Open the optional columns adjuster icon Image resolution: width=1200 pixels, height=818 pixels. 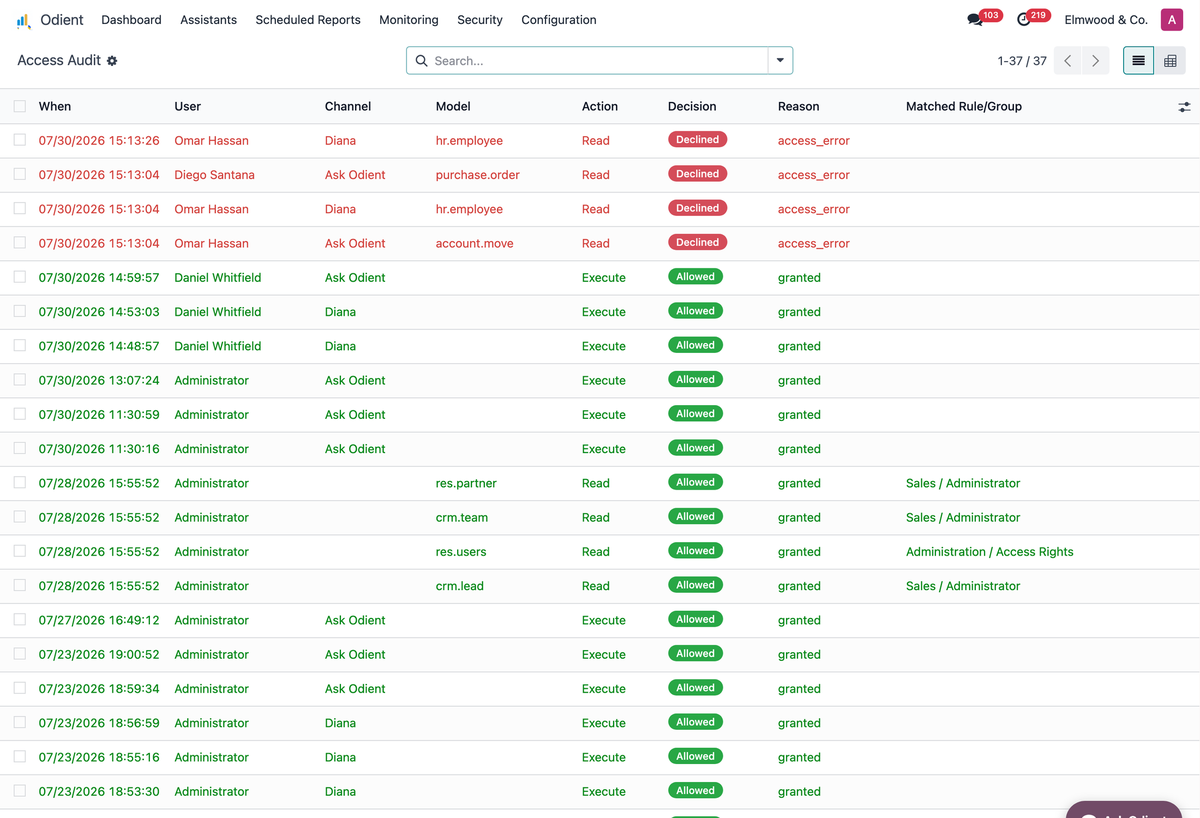(1184, 106)
